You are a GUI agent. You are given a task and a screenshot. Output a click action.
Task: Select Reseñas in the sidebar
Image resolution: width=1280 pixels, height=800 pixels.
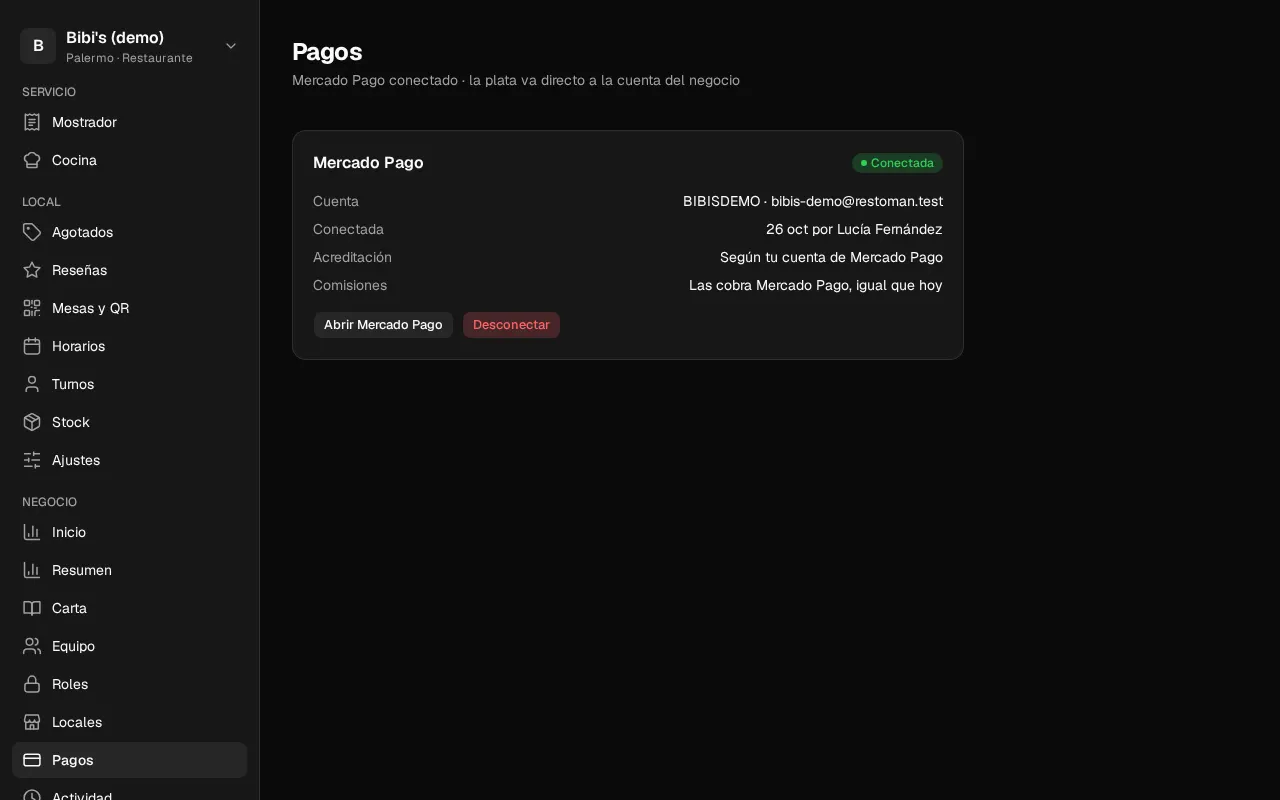click(130, 270)
